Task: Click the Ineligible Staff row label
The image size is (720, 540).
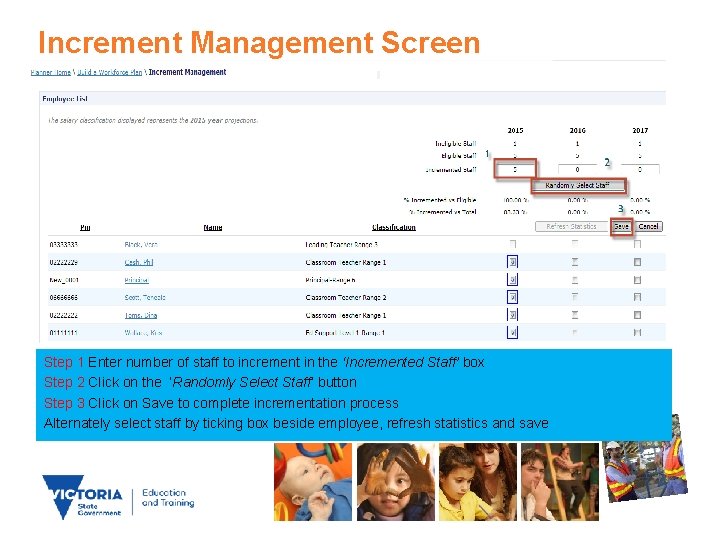Action: 456,144
